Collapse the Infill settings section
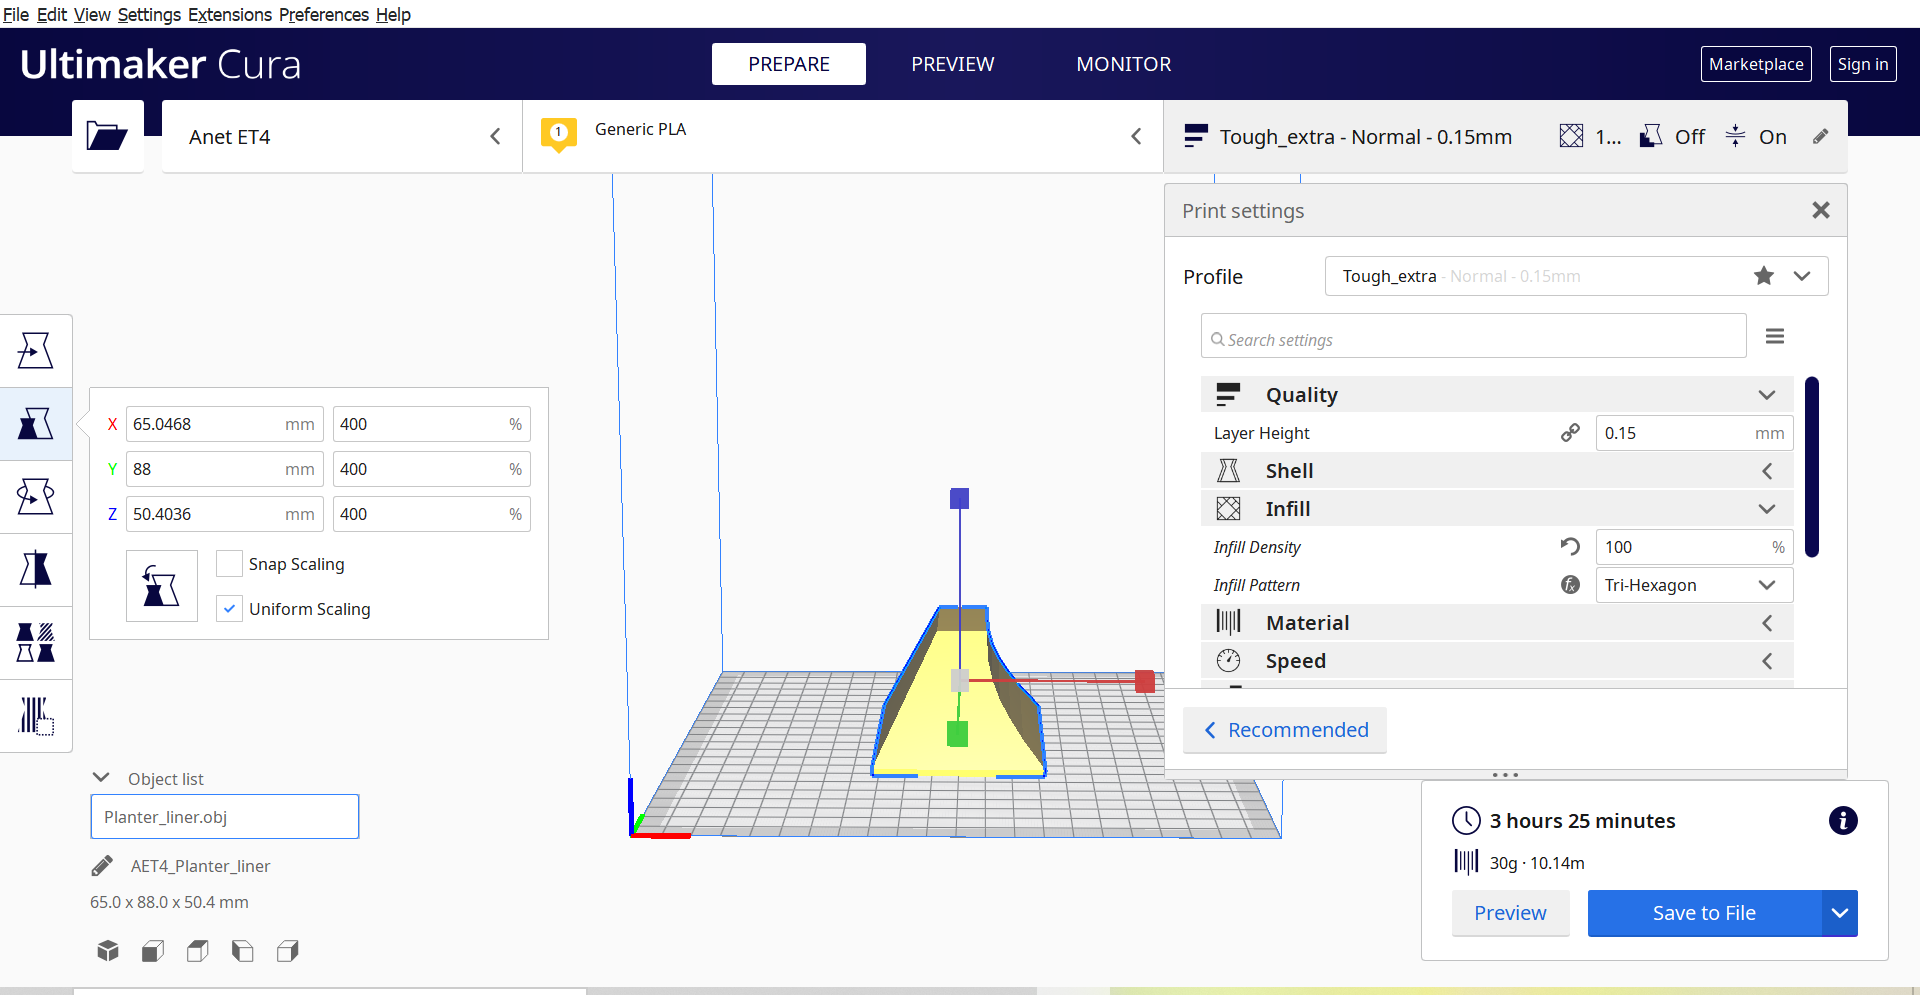Viewport: 1920px width, 995px height. click(1497, 509)
